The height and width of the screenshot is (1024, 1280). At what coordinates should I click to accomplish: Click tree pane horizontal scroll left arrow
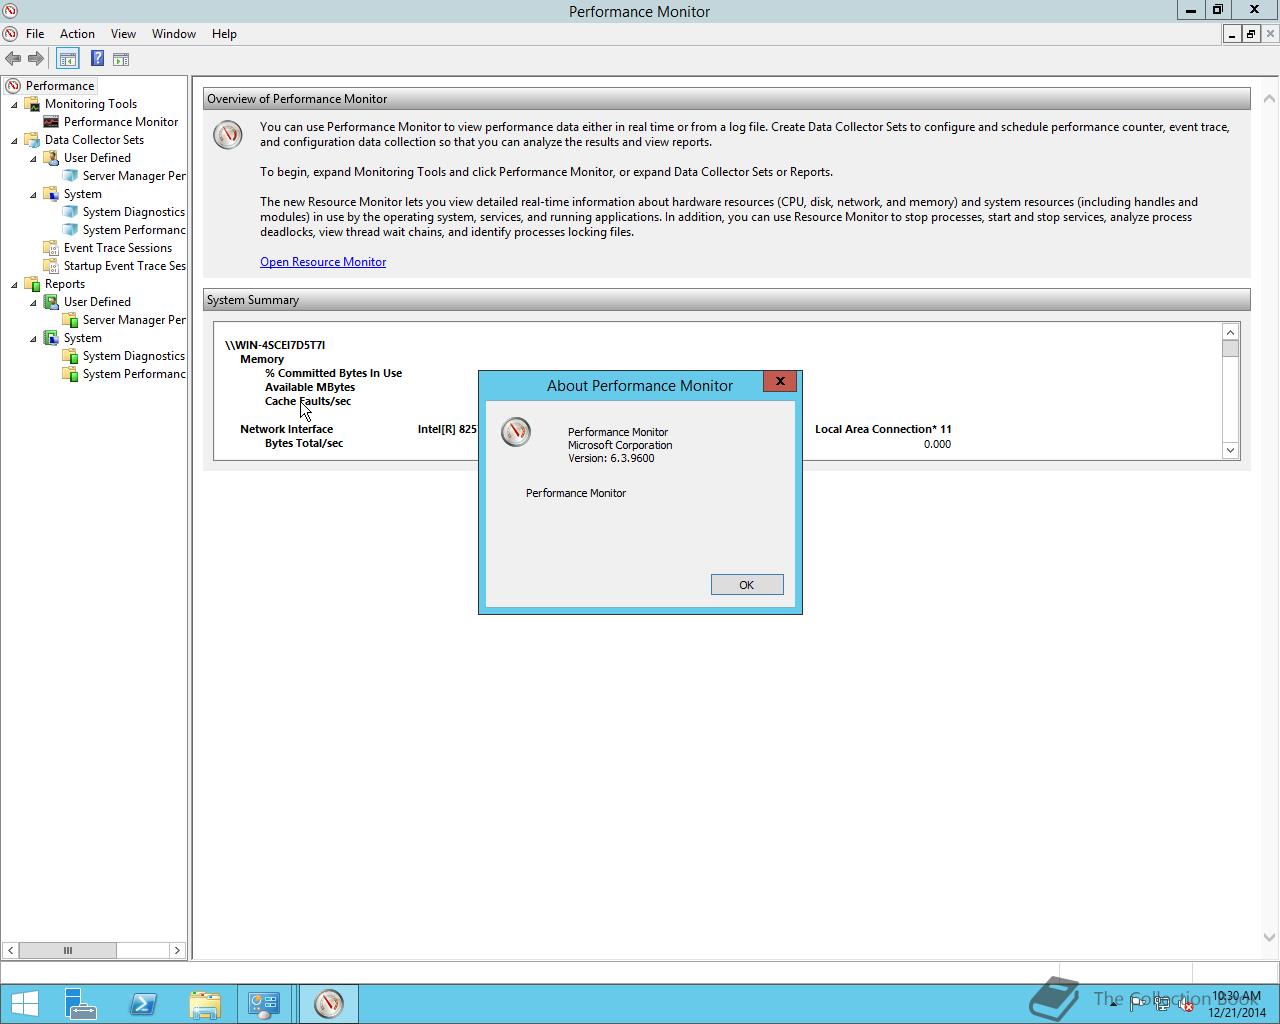tap(10, 950)
